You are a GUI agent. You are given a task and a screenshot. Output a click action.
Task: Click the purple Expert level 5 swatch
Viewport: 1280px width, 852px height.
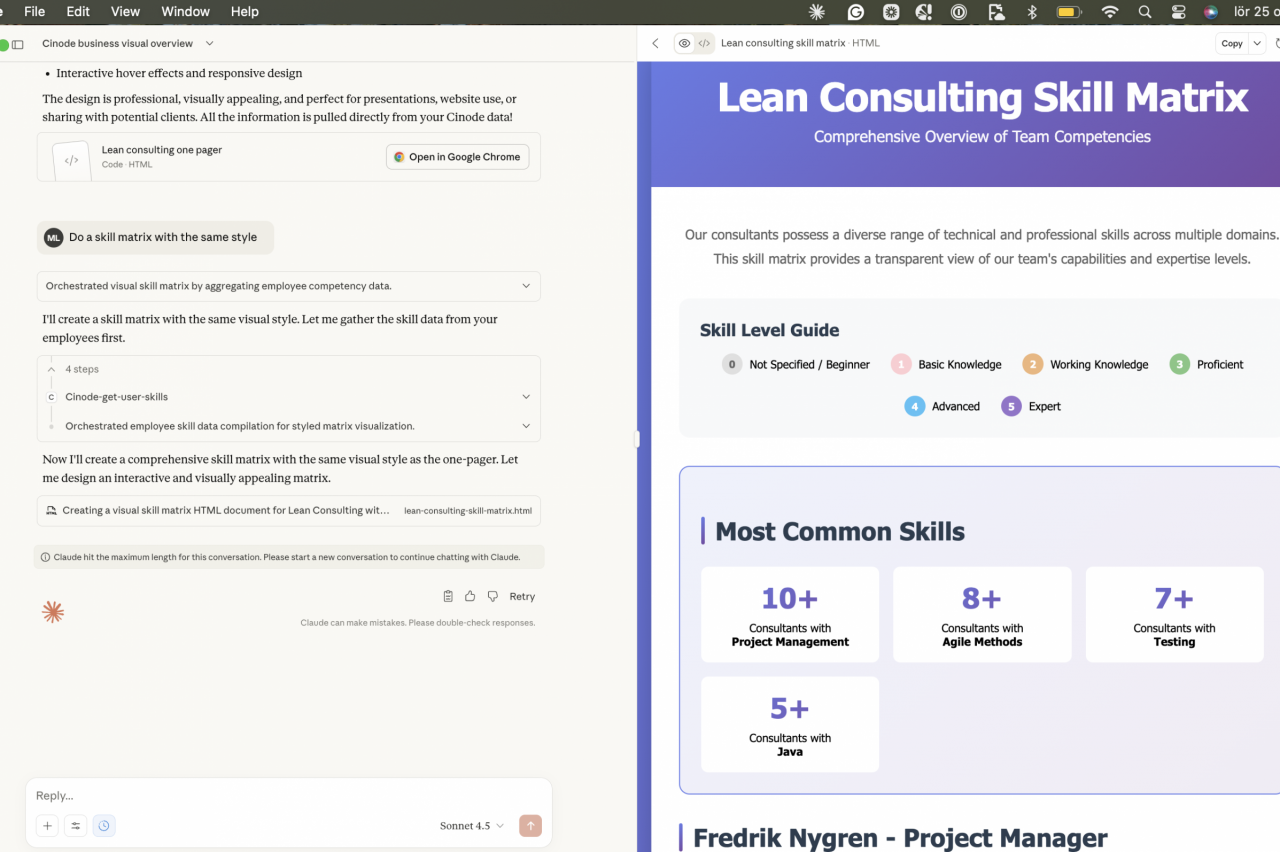pyautogui.click(x=1011, y=406)
